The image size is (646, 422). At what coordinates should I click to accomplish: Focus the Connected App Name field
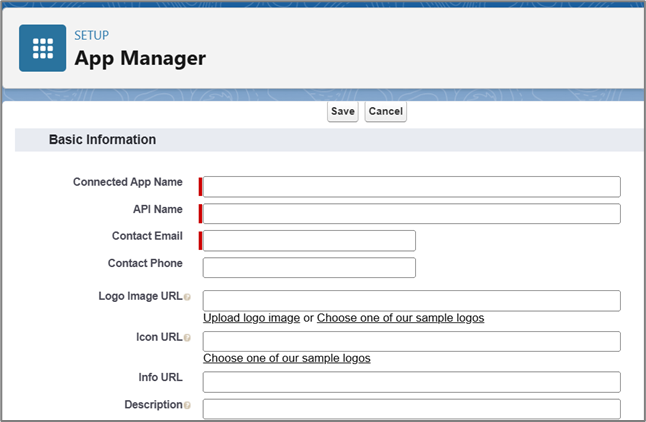[x=411, y=187]
